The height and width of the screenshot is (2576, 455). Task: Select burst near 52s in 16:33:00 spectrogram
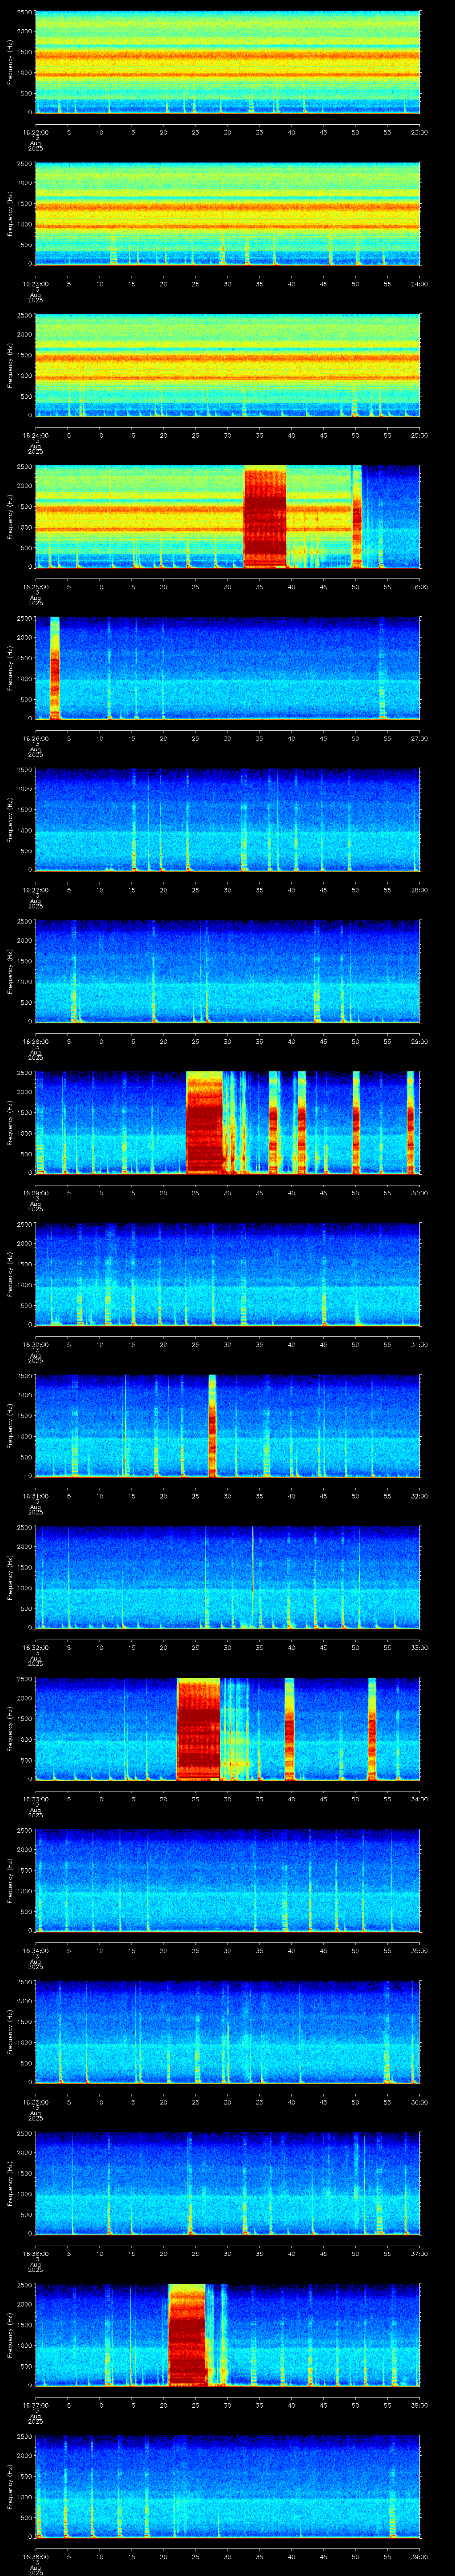372,1729
